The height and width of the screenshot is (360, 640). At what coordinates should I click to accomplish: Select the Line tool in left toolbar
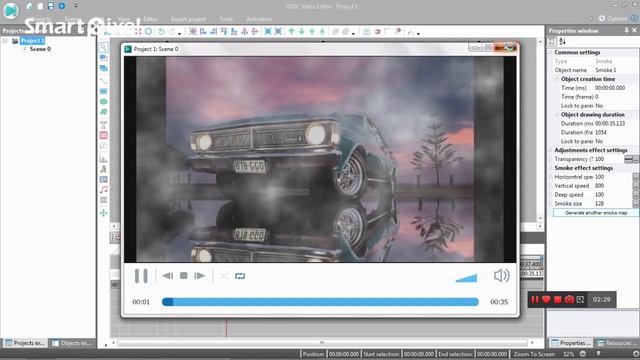103,80
